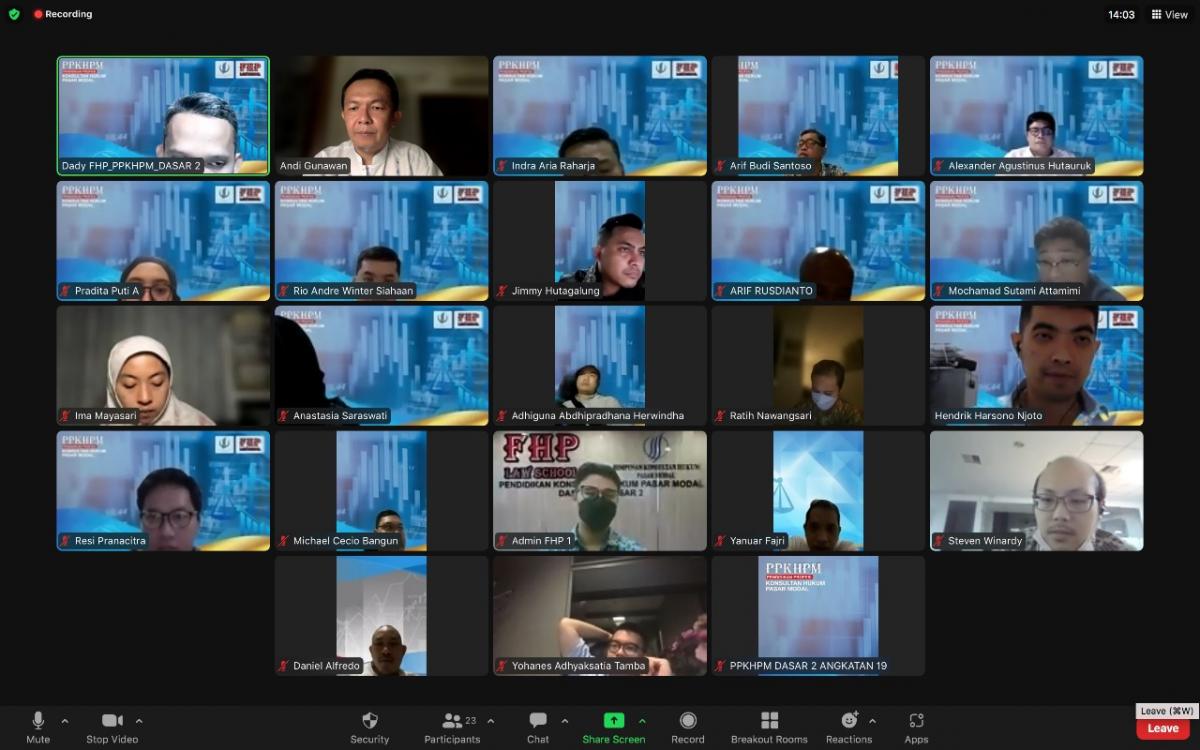
Task: Select Andi Gunawan's video tile
Action: click(x=381, y=116)
